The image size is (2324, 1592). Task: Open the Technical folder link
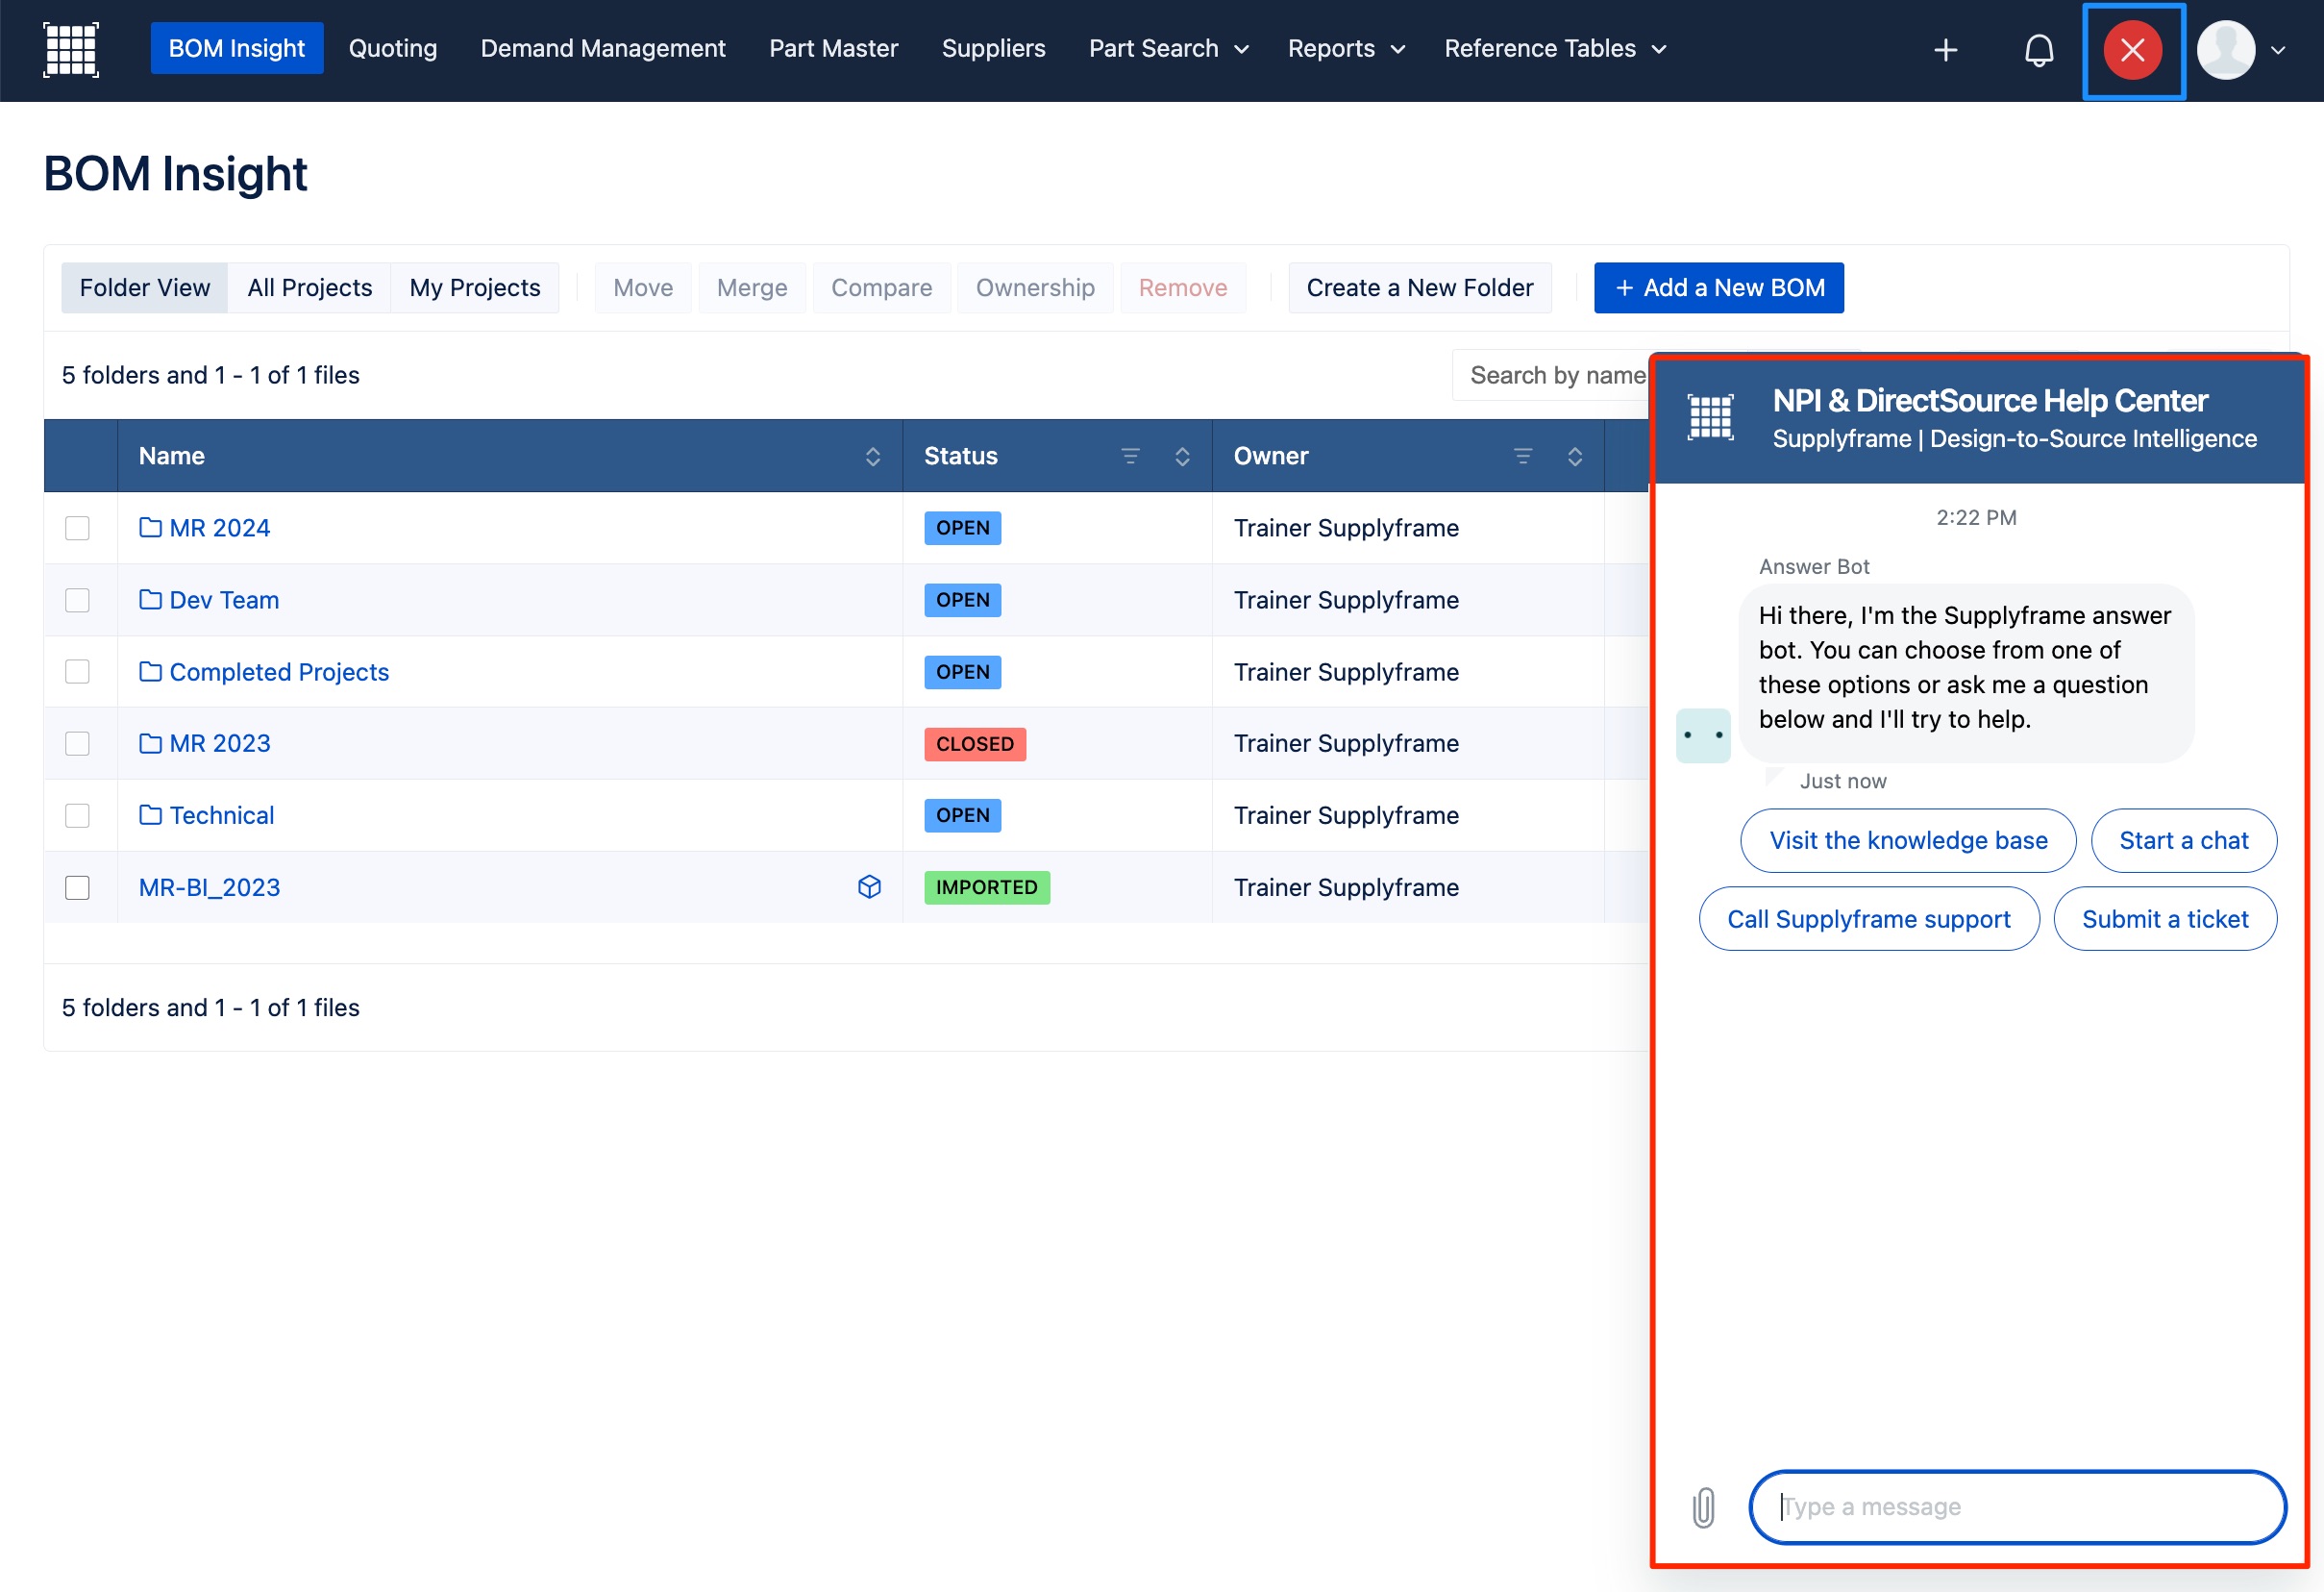pyautogui.click(x=221, y=816)
